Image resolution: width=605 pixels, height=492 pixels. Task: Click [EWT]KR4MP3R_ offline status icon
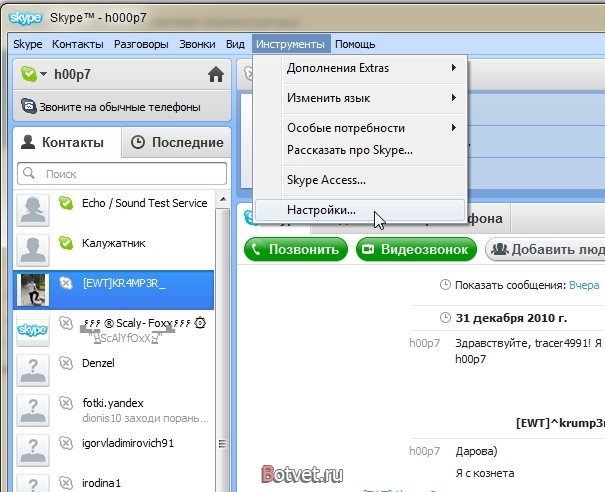click(x=66, y=283)
